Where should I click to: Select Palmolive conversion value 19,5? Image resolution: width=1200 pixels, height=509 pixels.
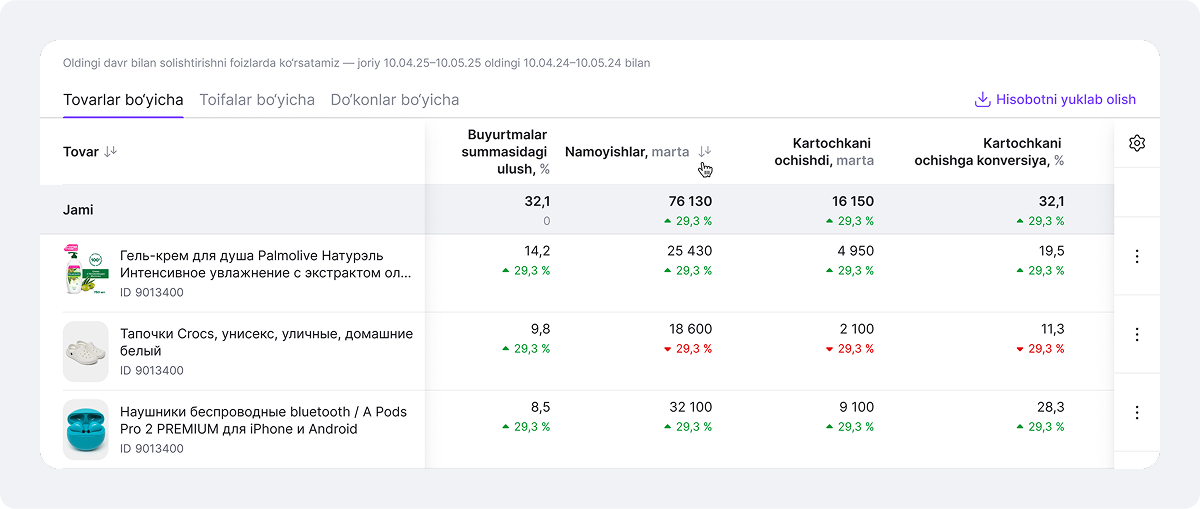(1052, 251)
